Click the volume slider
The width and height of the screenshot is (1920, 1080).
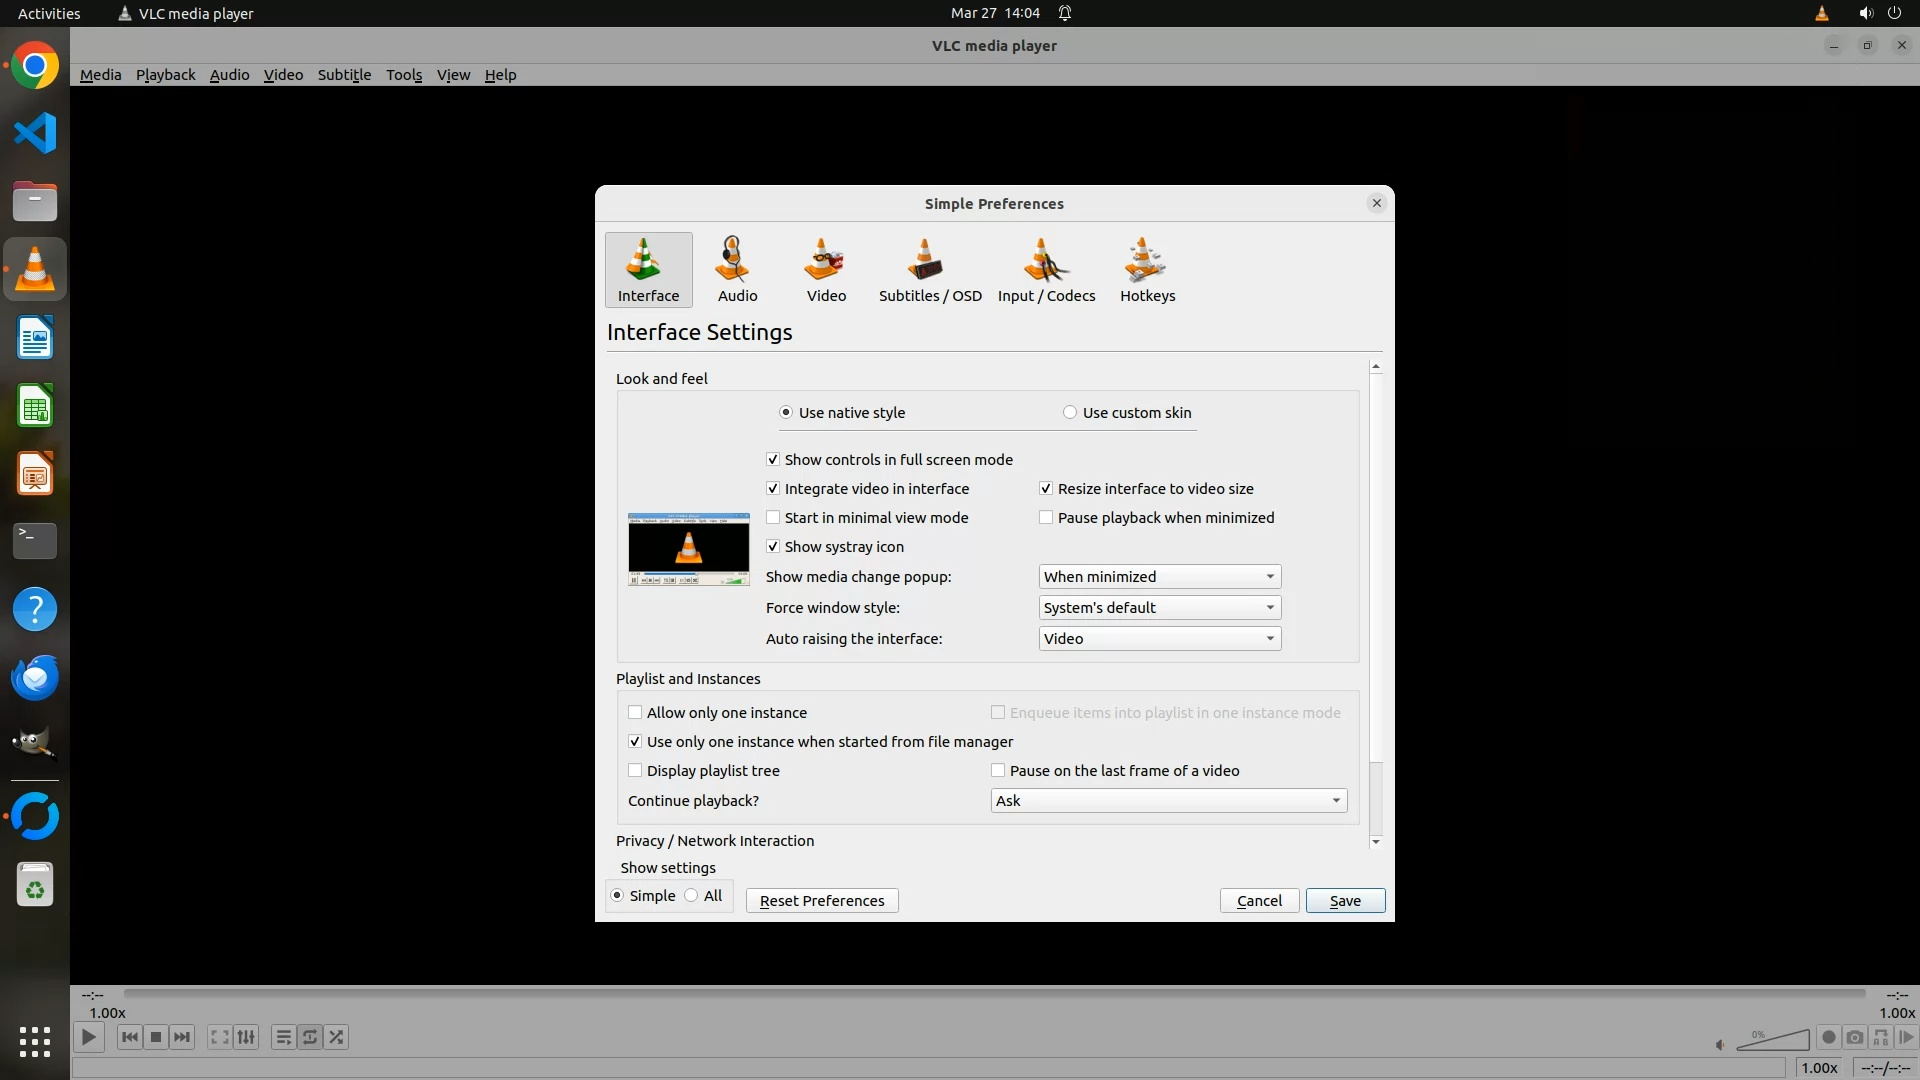1773,1042
